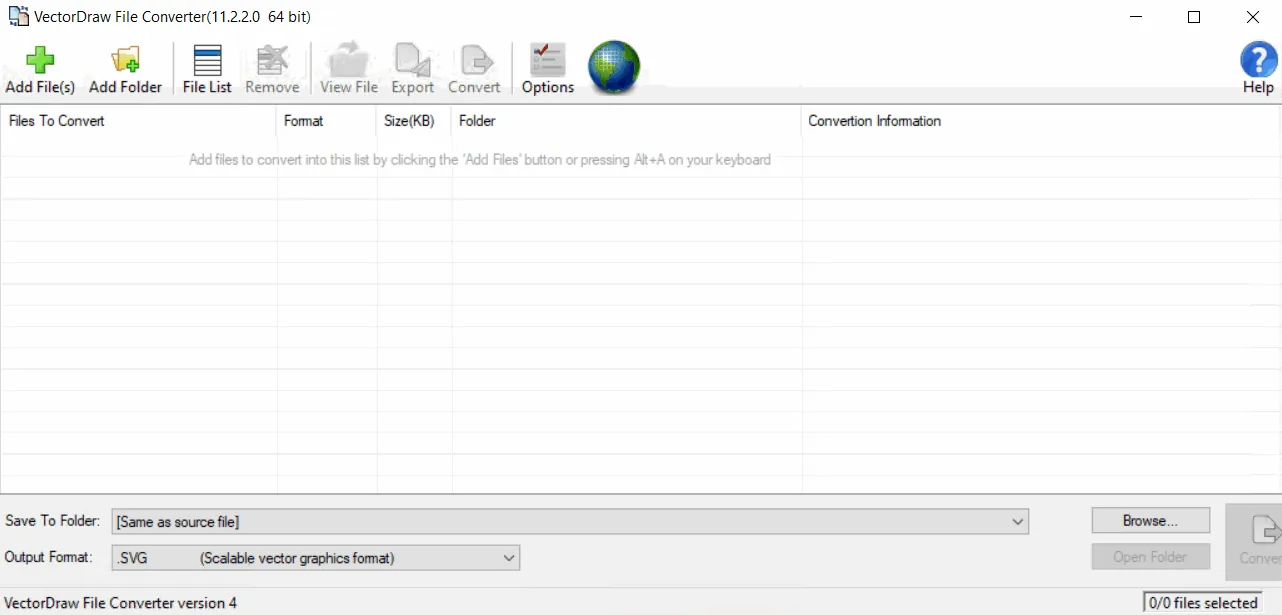
Task: Open the Options settings
Action: point(548,69)
